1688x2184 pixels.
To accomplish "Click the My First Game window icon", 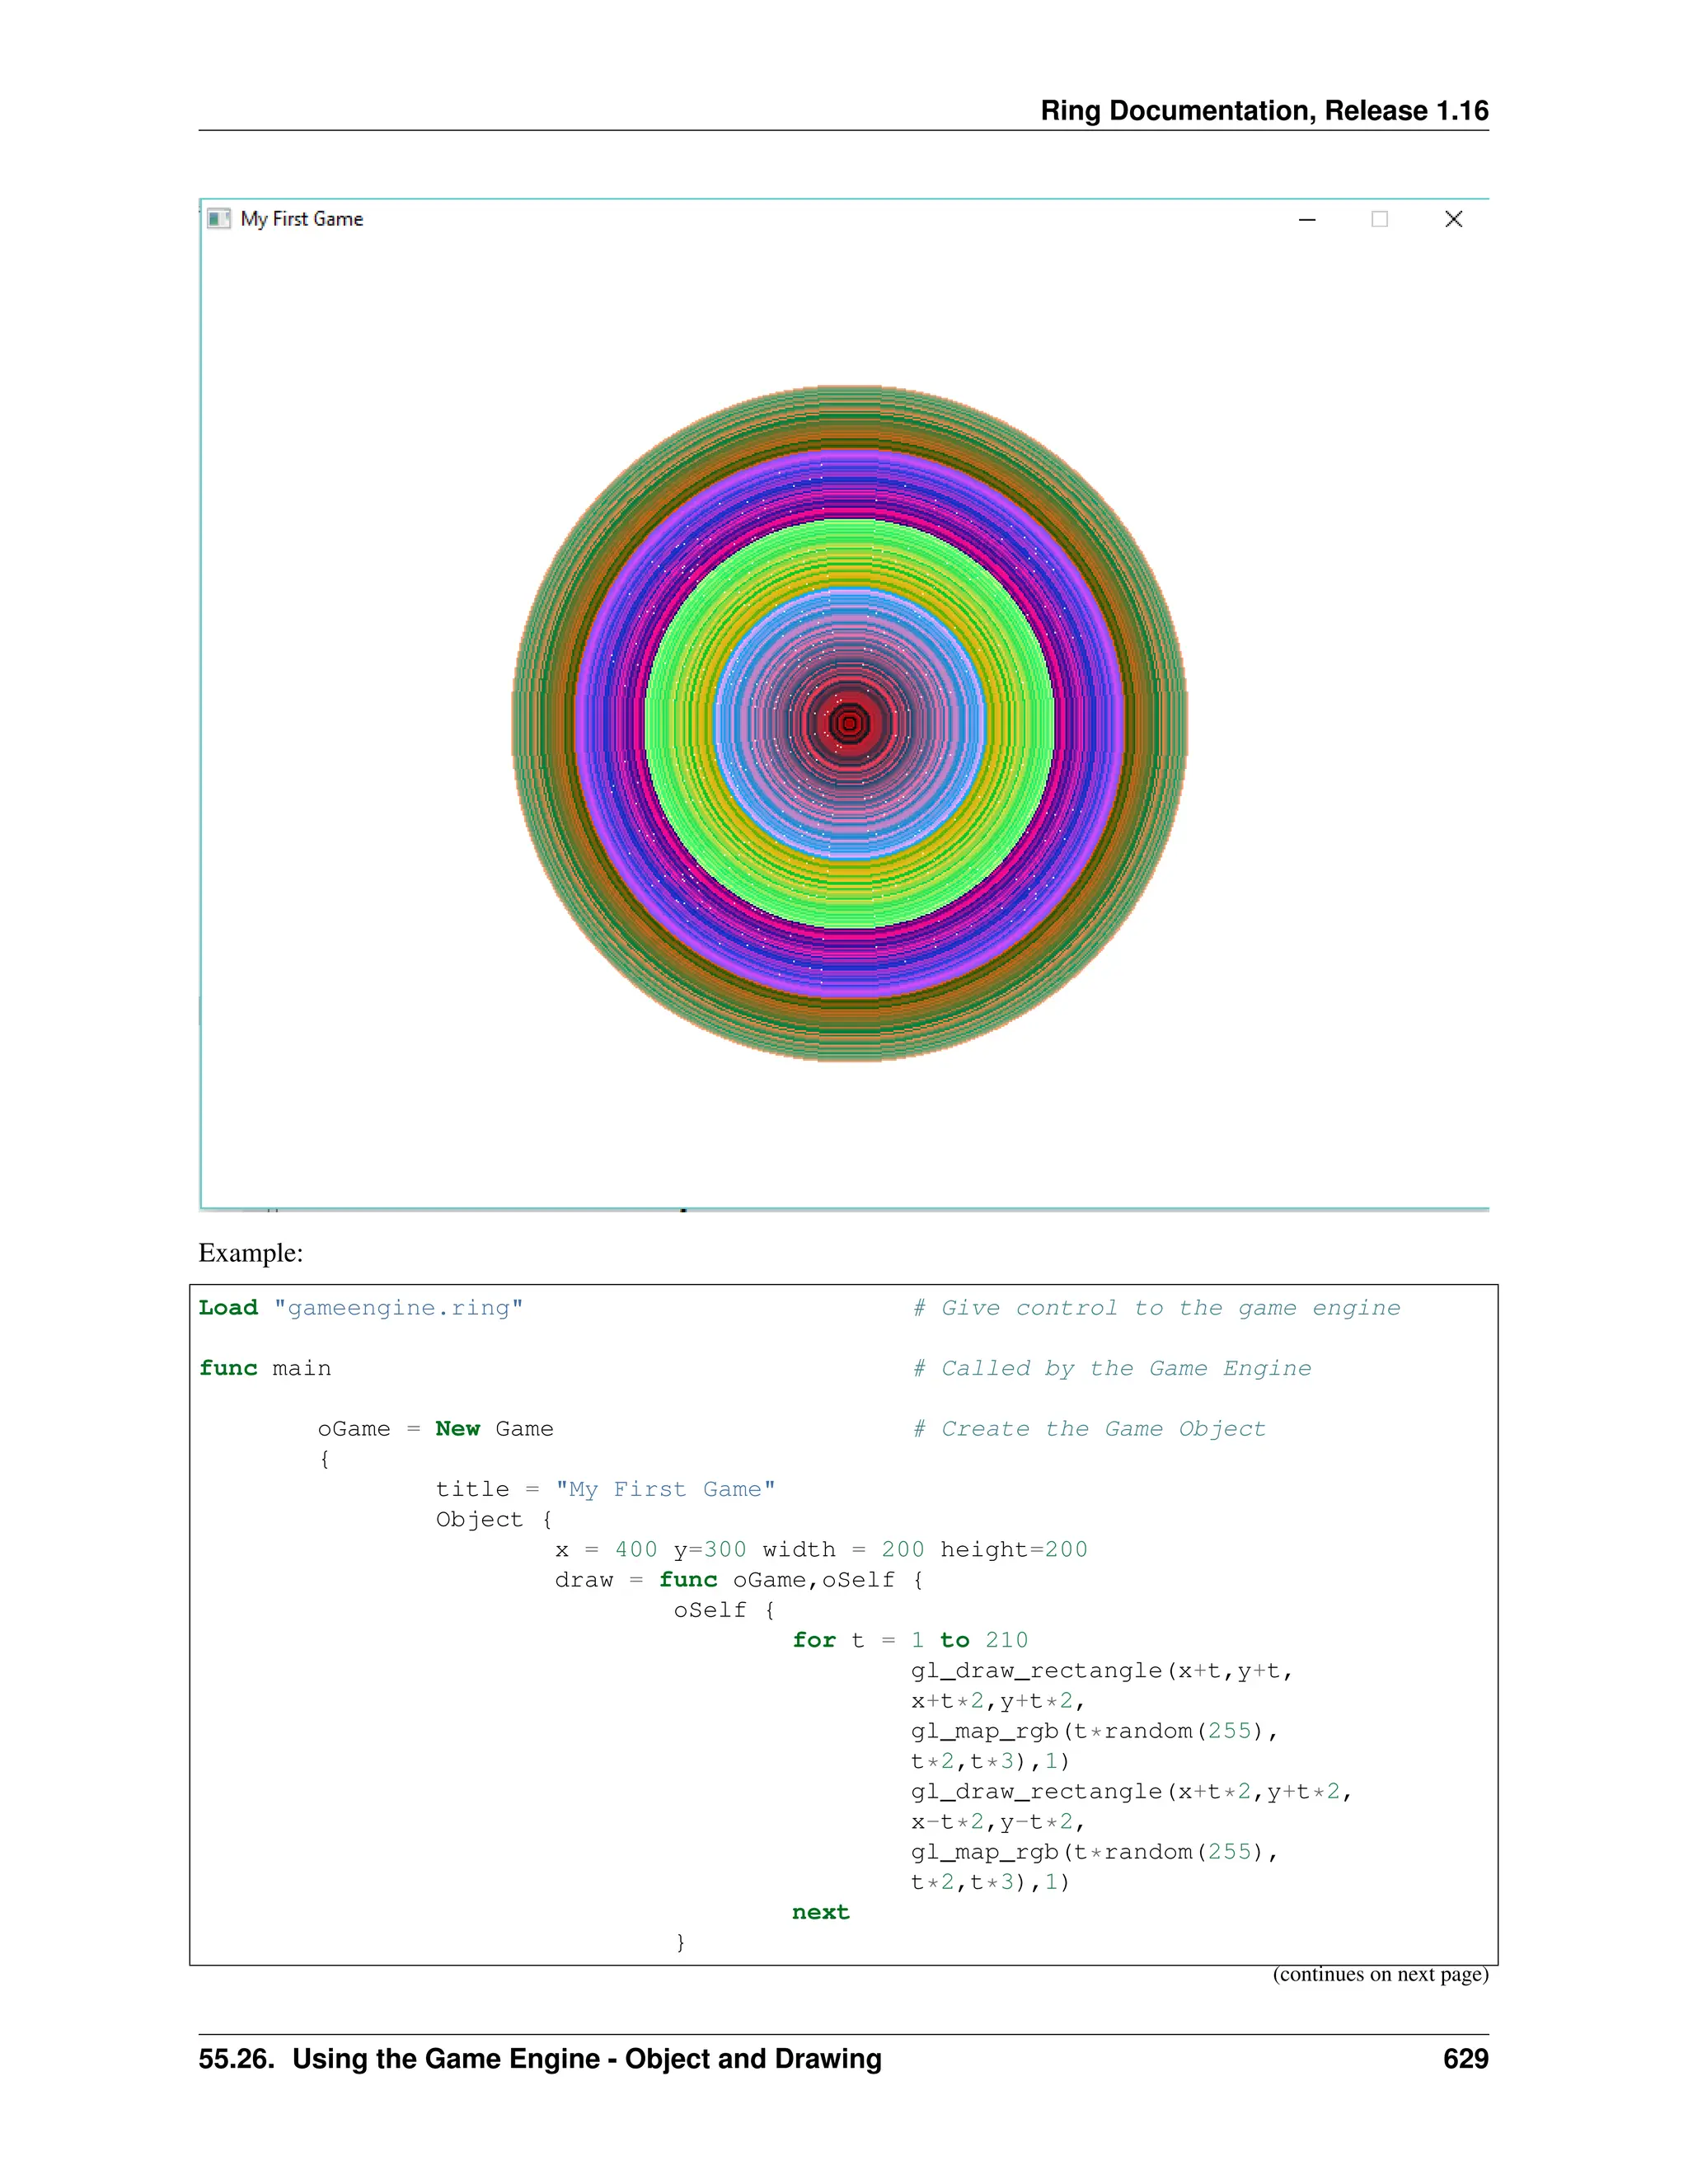I will click(218, 218).
